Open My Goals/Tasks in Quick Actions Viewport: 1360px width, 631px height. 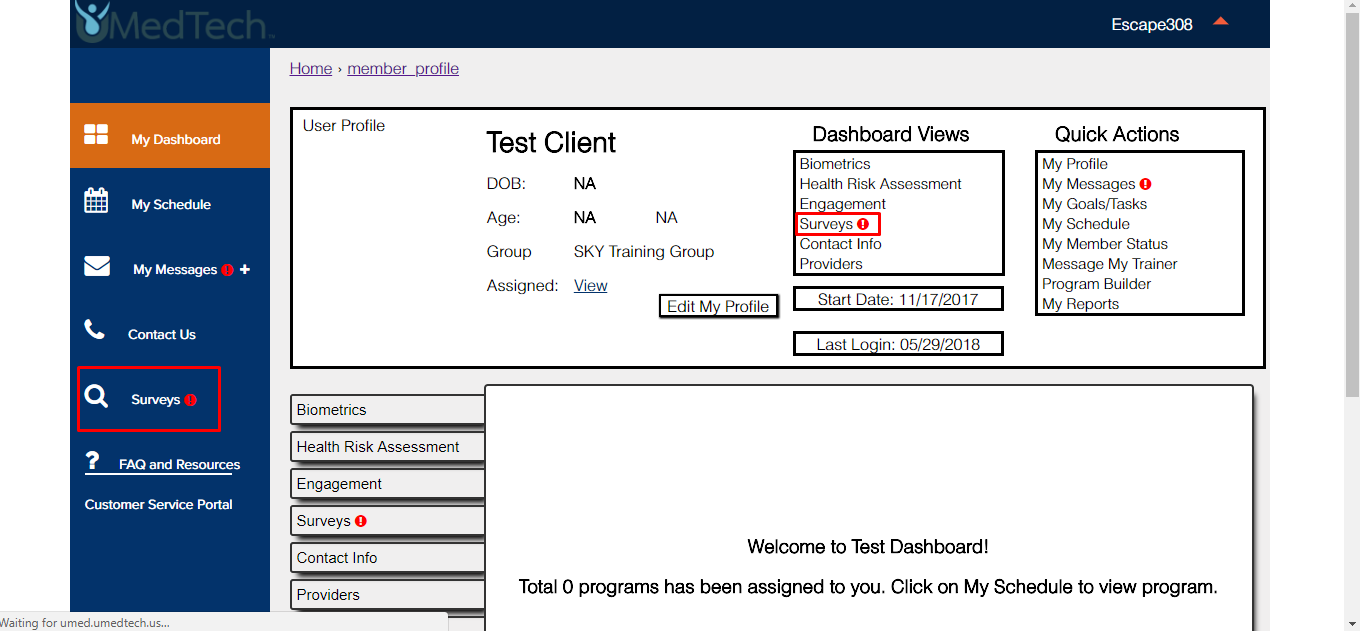coord(1095,204)
